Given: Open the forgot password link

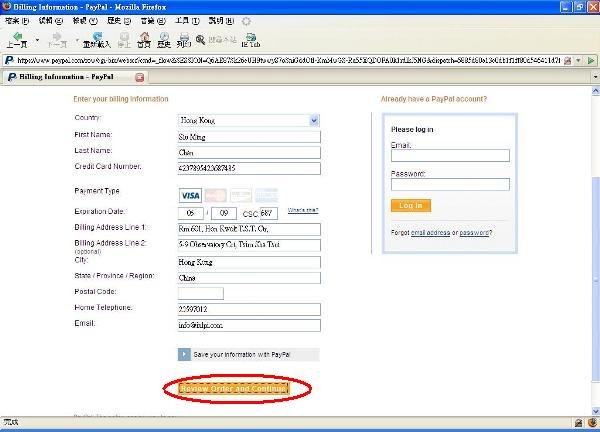Looking at the screenshot, I should (x=474, y=233).
